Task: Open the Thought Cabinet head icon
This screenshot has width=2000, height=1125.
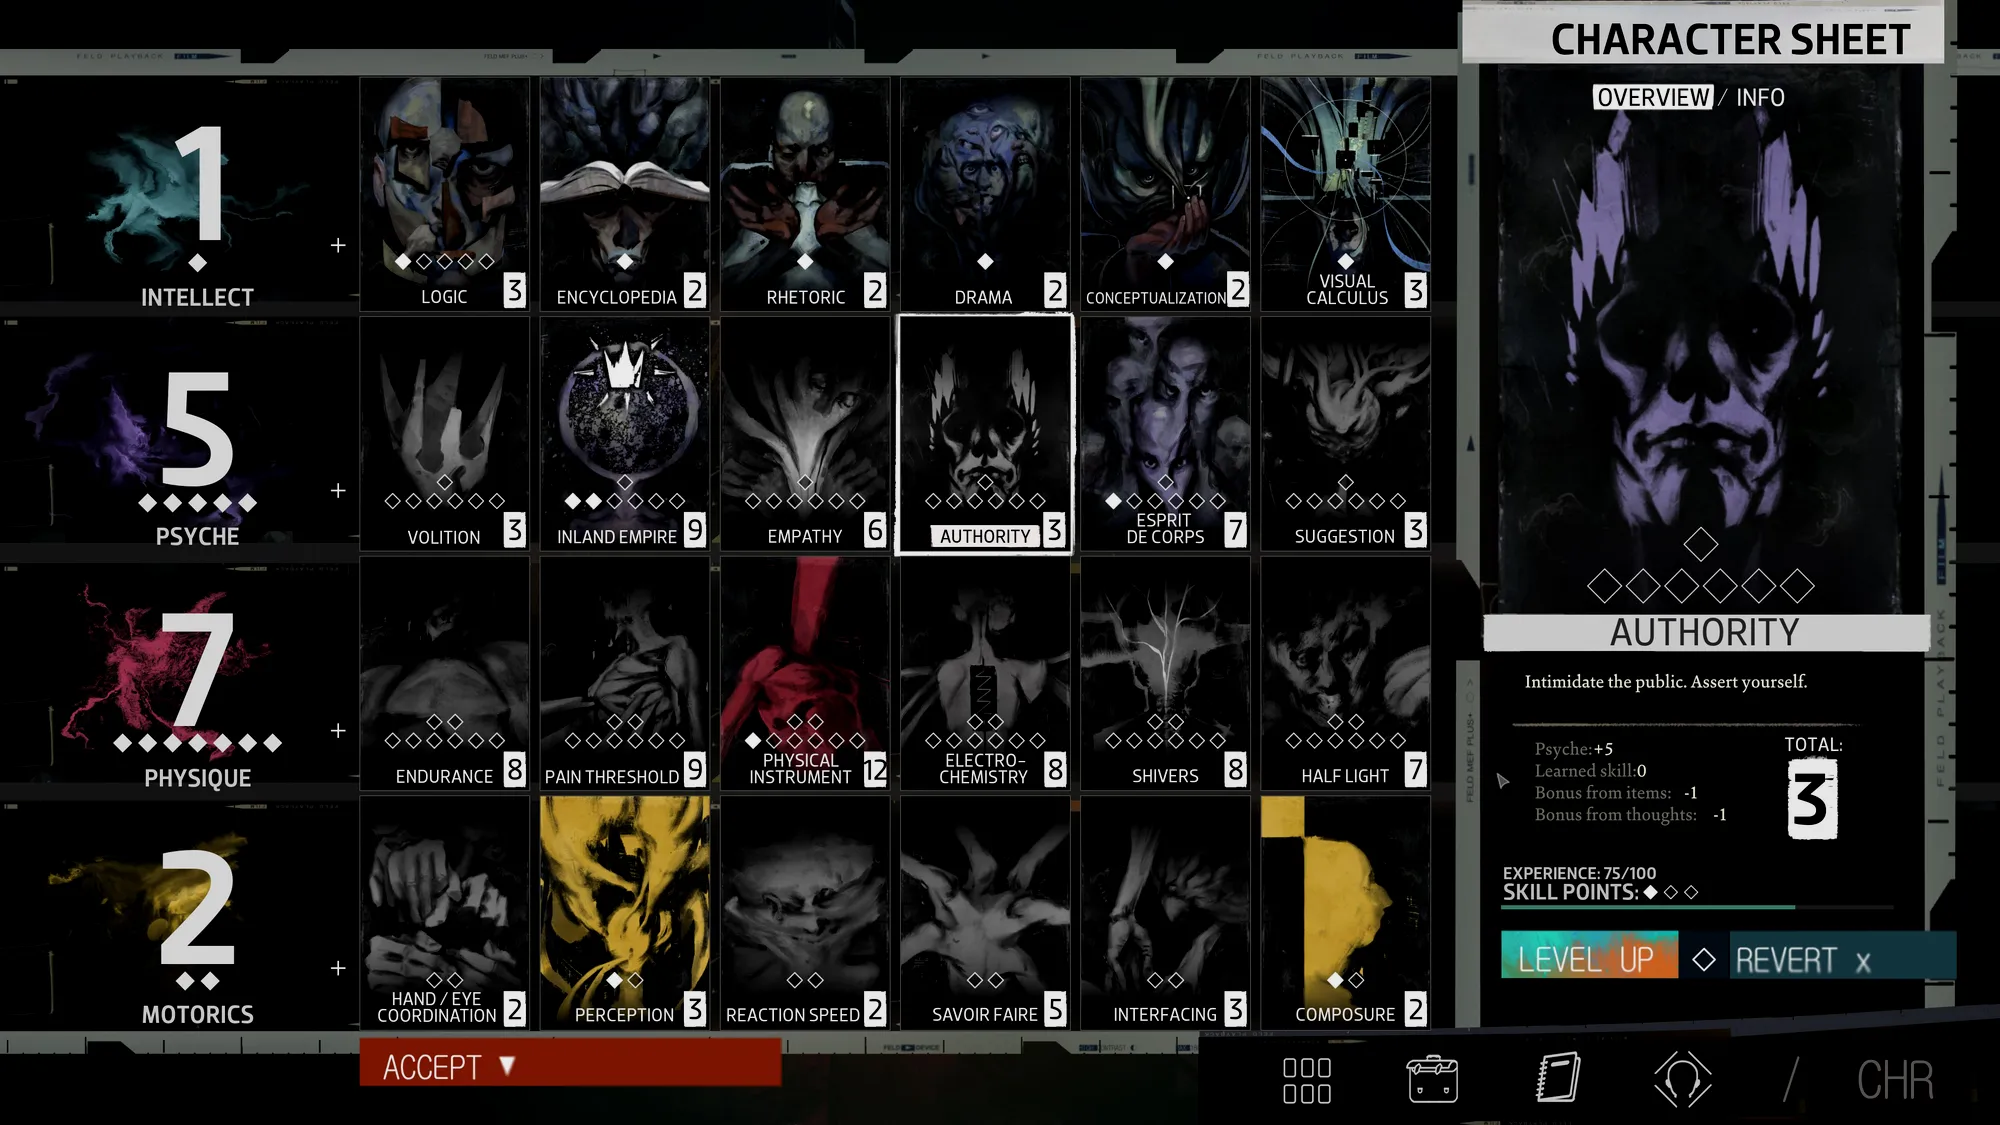Action: [x=1683, y=1079]
